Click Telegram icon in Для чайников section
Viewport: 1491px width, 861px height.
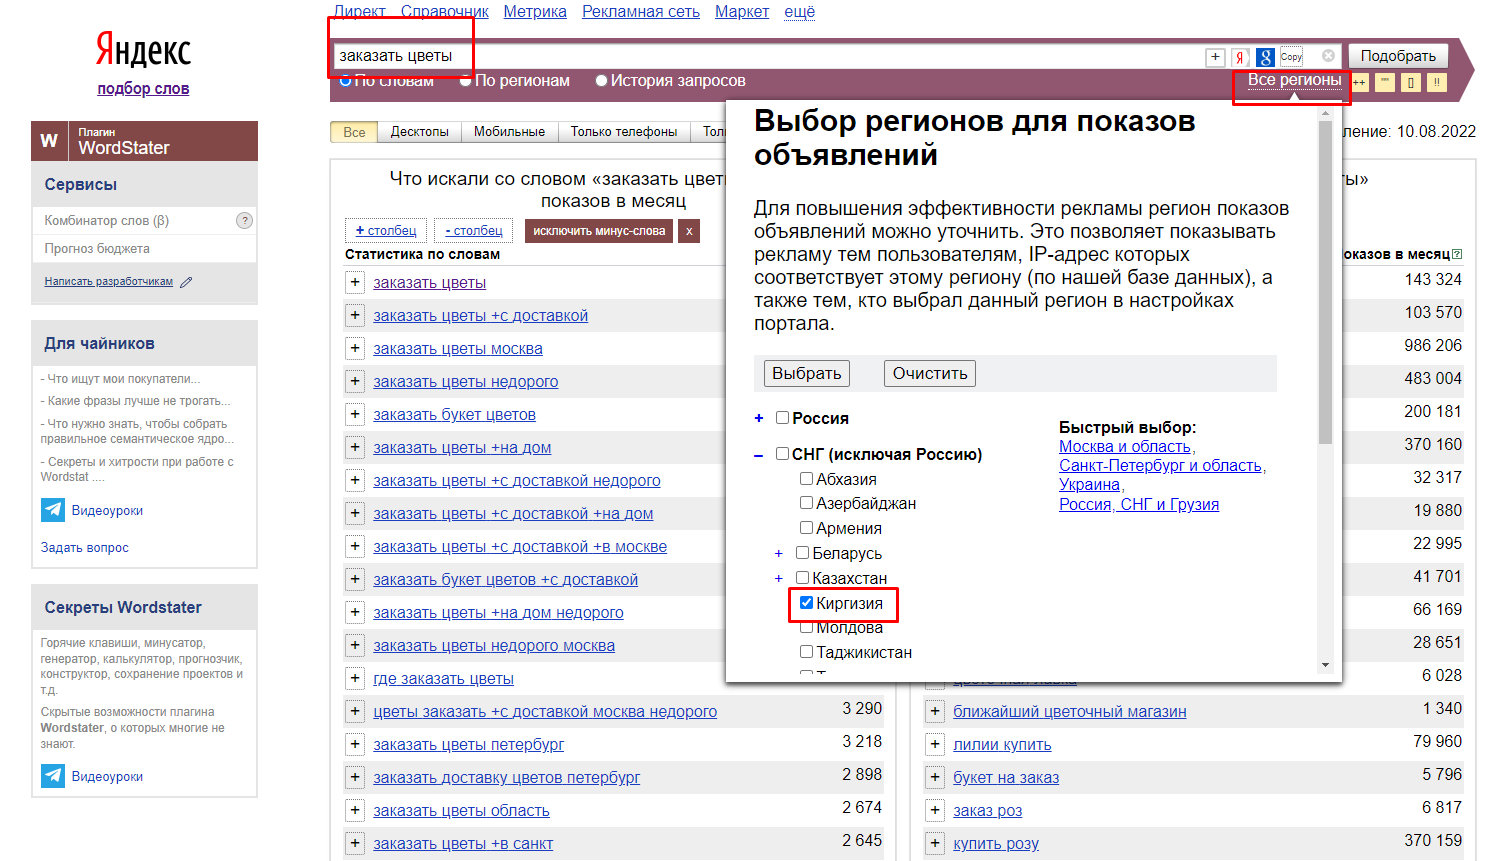[x=53, y=510]
